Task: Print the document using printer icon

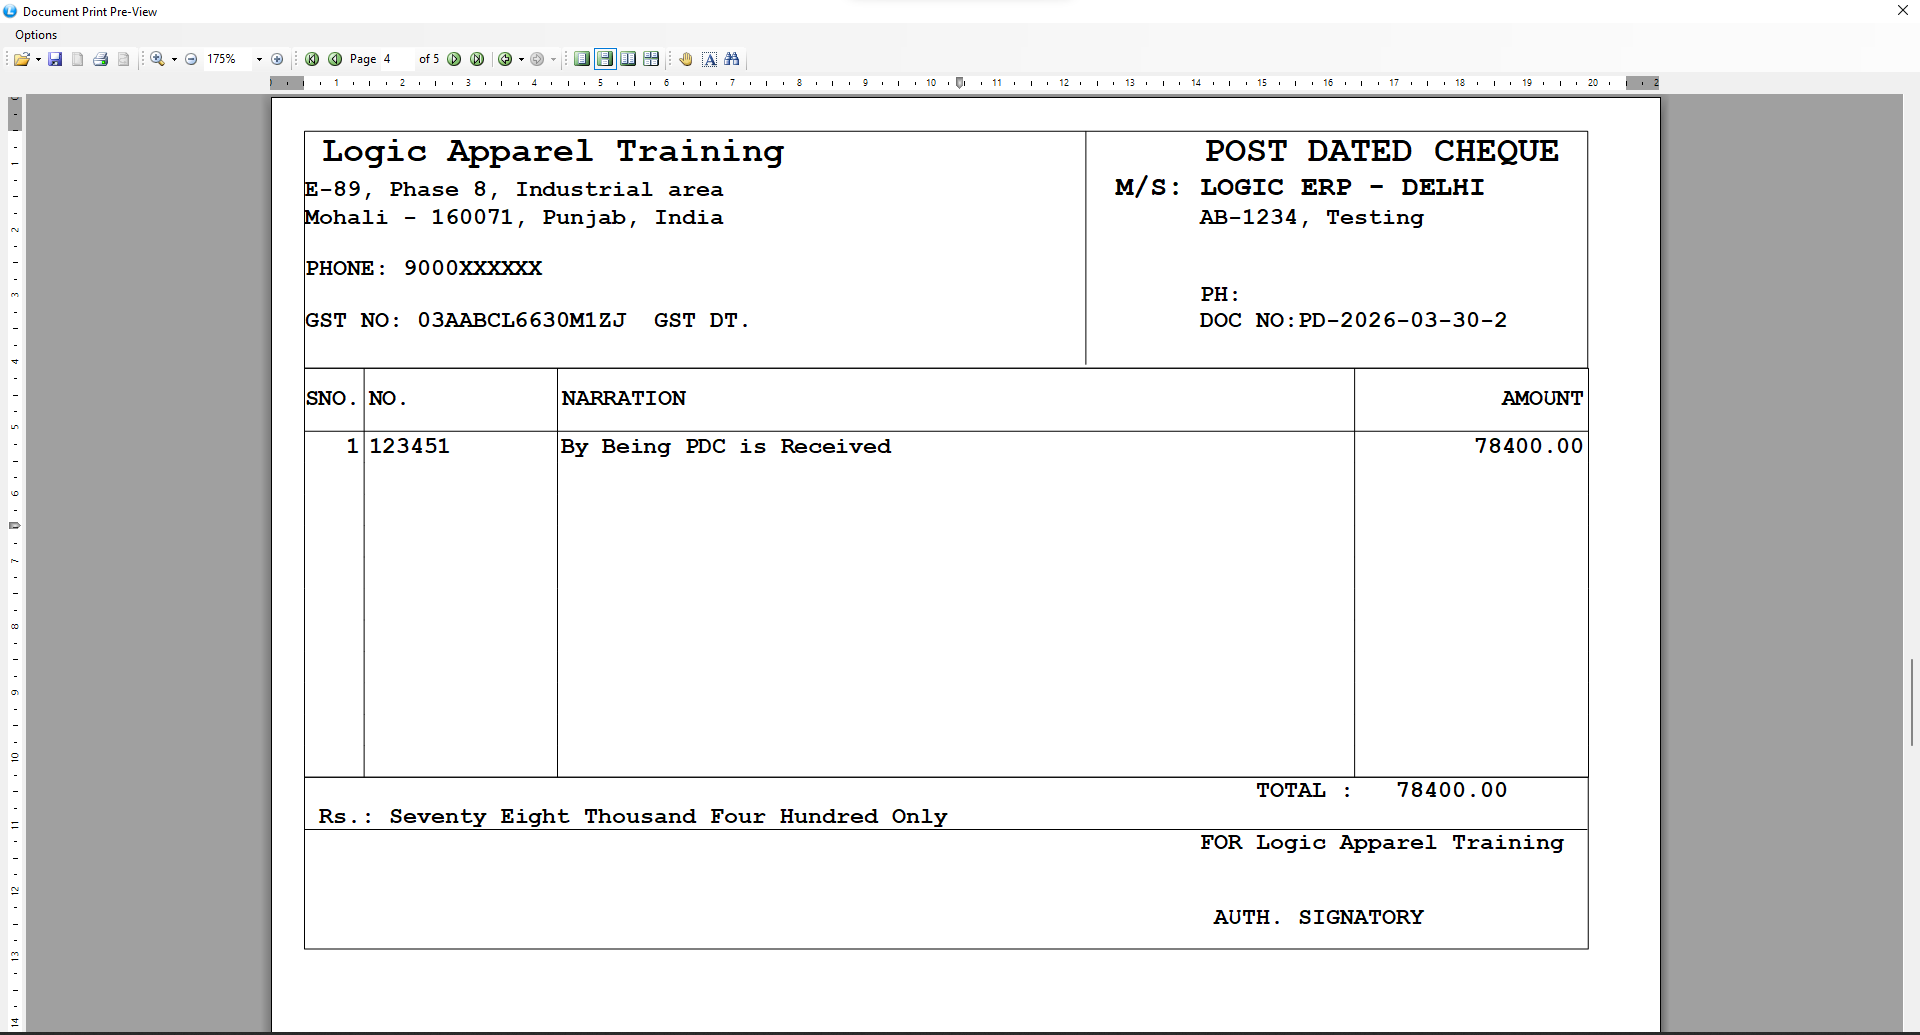Action: 100,59
